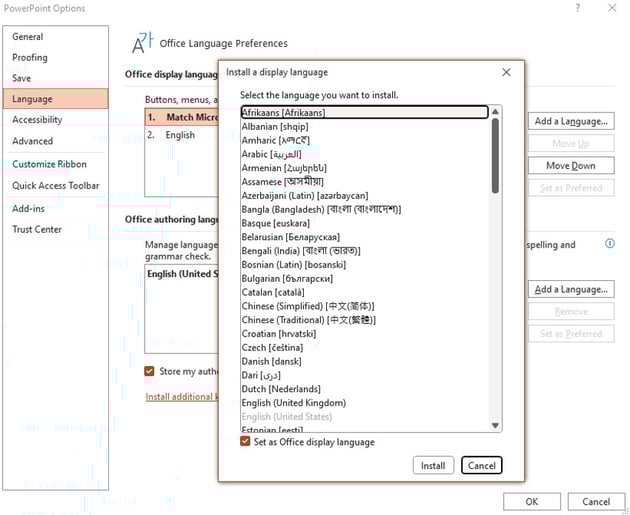The width and height of the screenshot is (630, 515).
Task: Click the Move Down button
Action: pos(570,166)
